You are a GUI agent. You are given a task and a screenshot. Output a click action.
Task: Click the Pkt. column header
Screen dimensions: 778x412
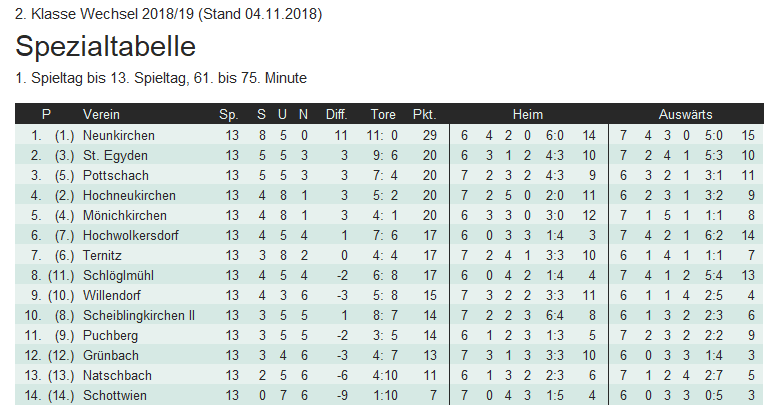(424, 114)
